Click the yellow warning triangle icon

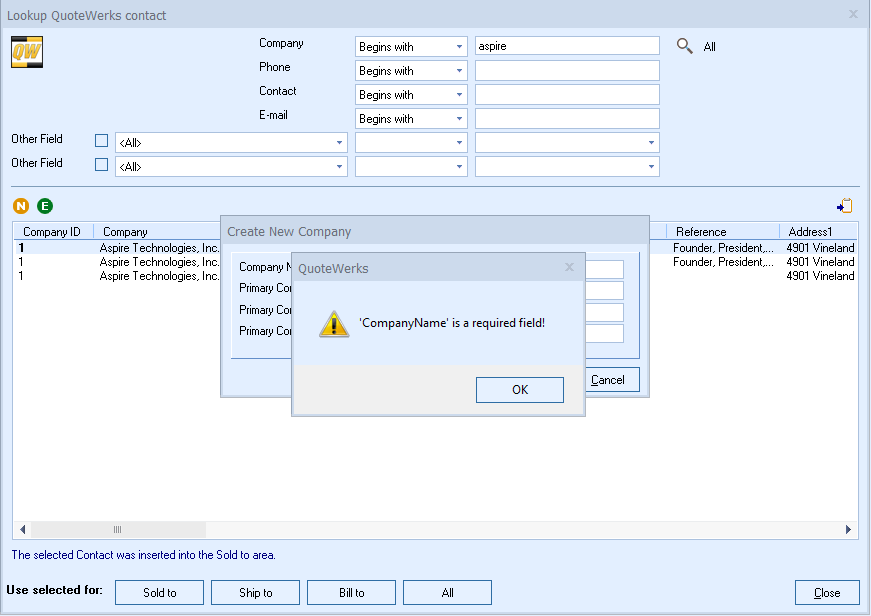click(334, 324)
